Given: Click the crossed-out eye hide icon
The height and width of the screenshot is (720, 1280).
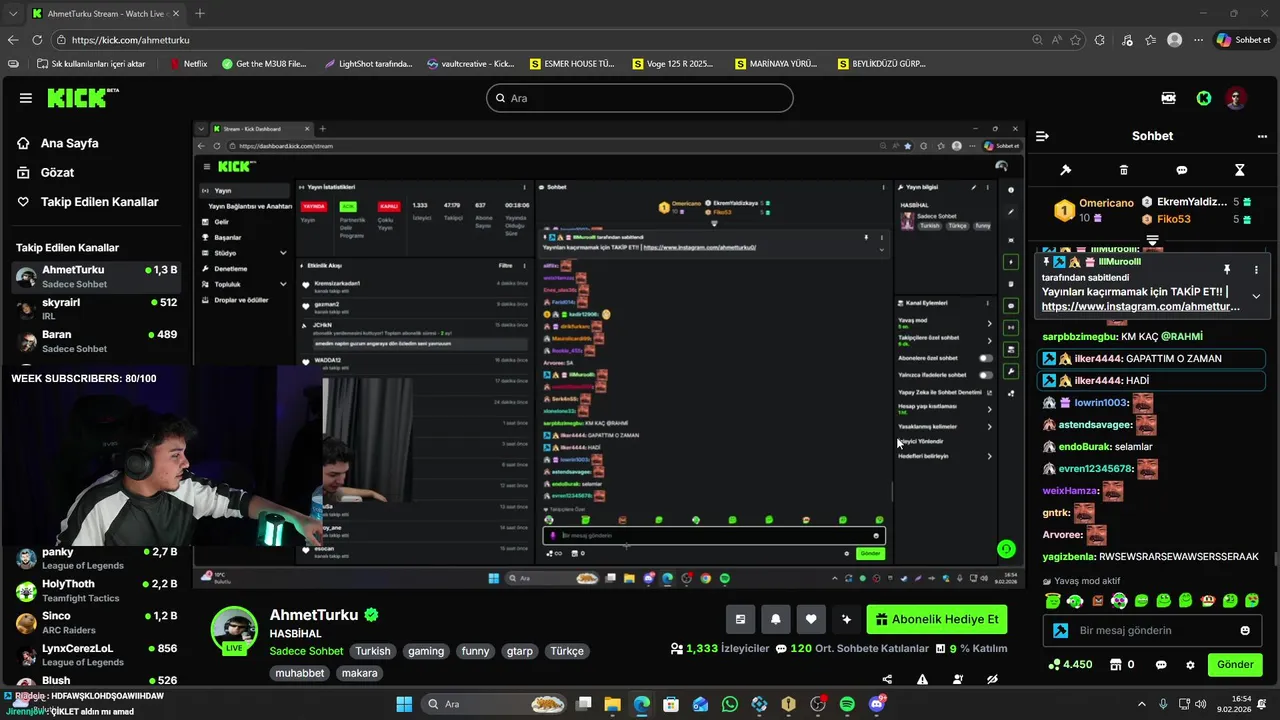Looking at the screenshot, I should pyautogui.click(x=993, y=679).
